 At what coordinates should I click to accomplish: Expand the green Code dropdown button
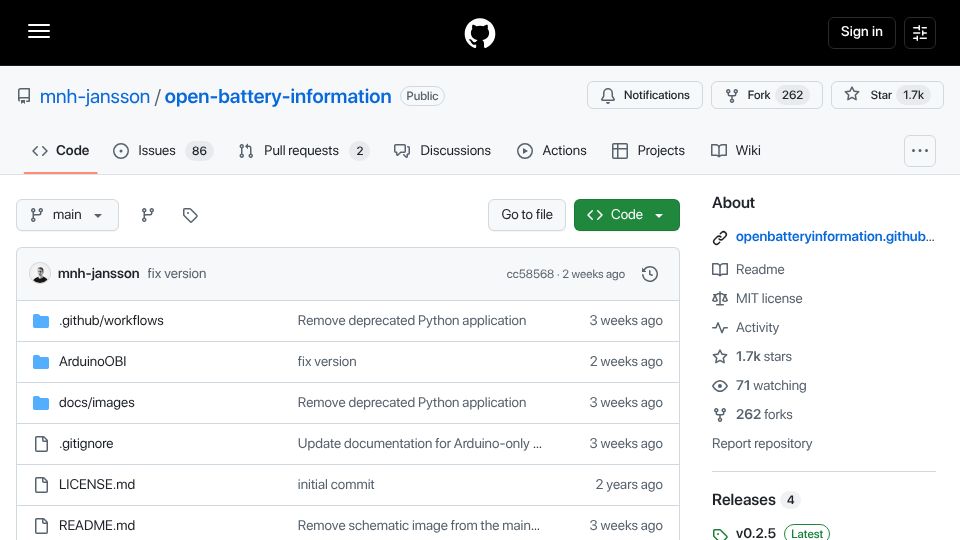pyautogui.click(x=626, y=215)
